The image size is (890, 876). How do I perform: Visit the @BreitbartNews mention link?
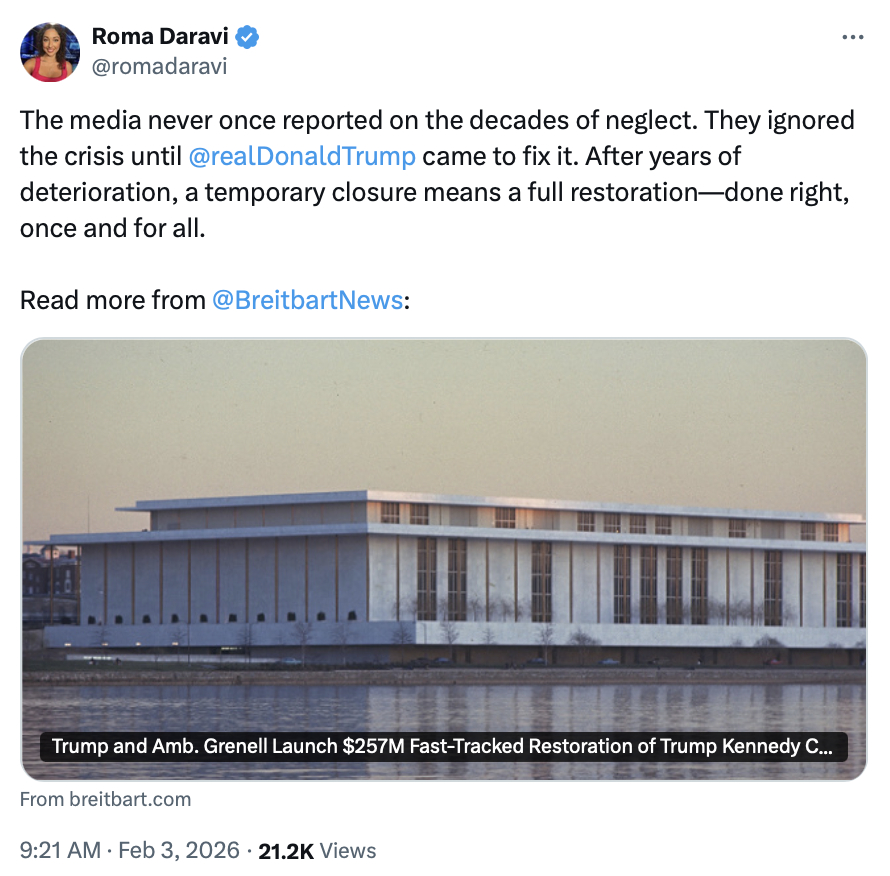pos(307,300)
